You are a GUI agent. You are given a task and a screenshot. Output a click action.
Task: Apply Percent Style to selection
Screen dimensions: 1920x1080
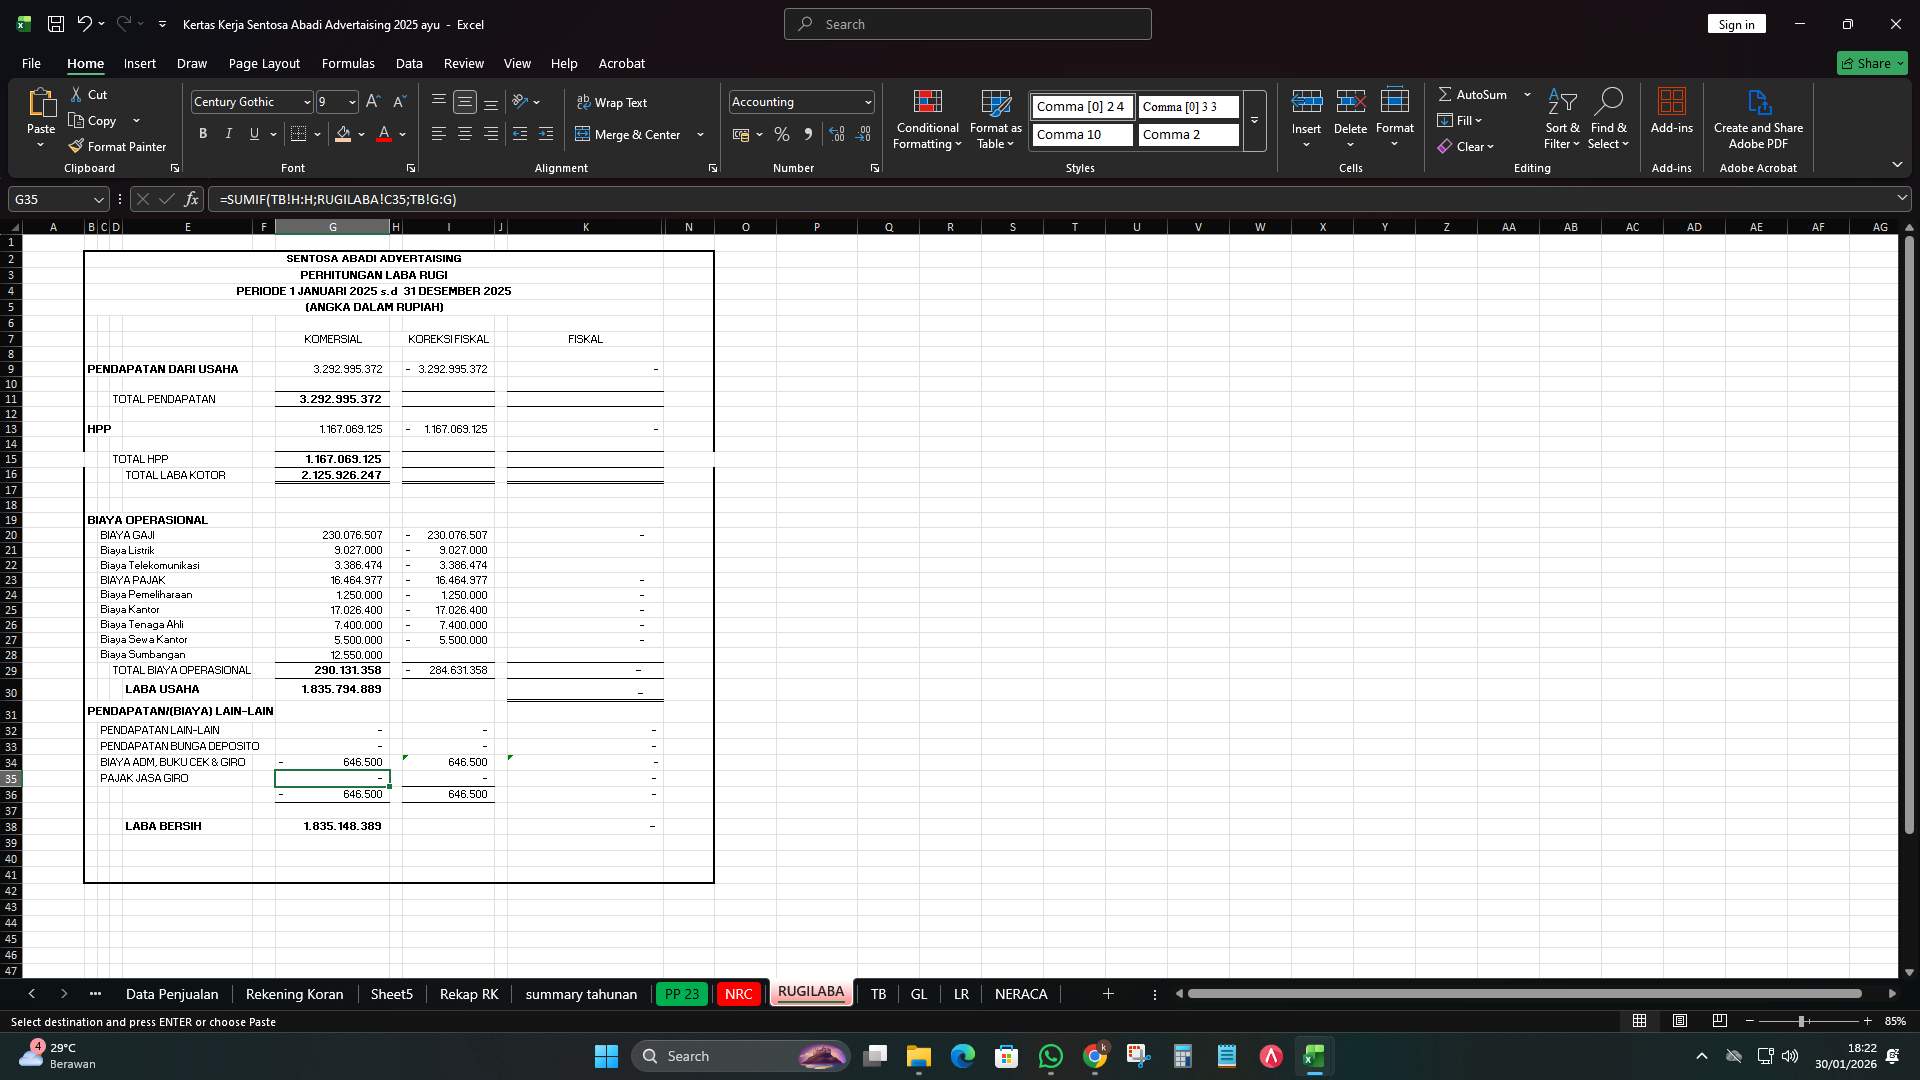pos(782,133)
